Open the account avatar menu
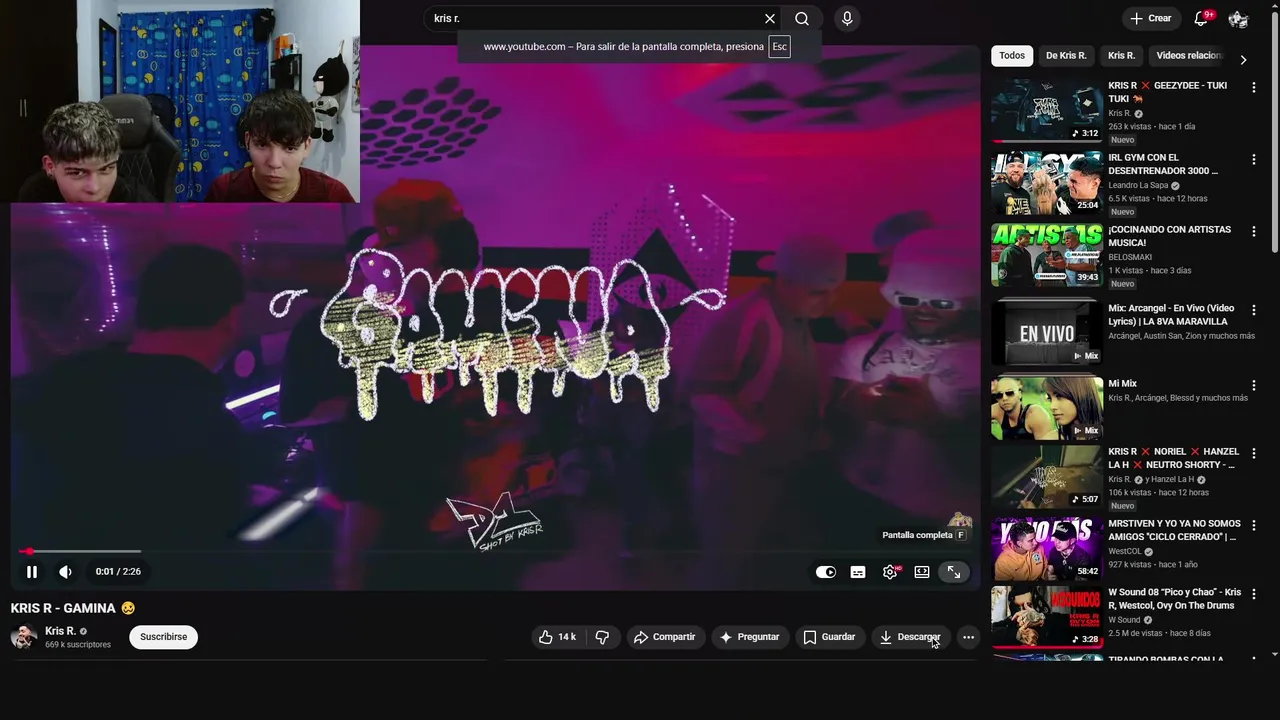The image size is (1280, 720). (x=1238, y=19)
